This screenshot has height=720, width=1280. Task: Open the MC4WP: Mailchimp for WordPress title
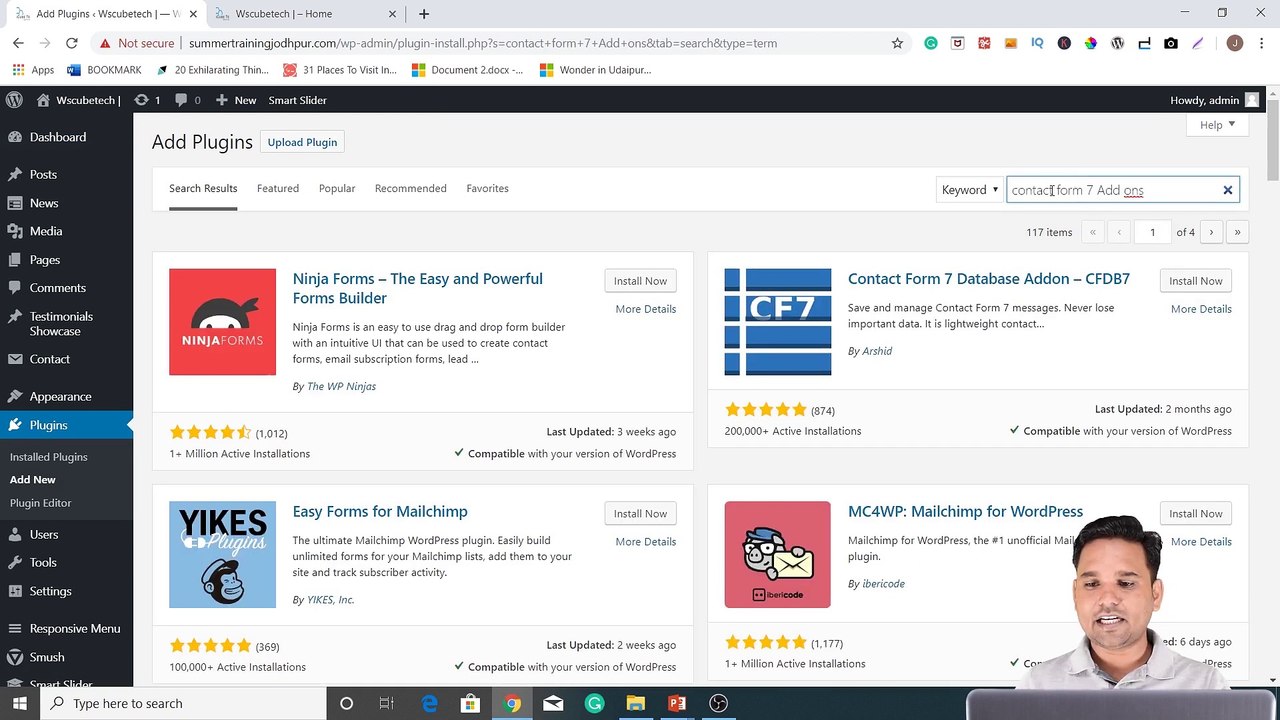click(965, 512)
